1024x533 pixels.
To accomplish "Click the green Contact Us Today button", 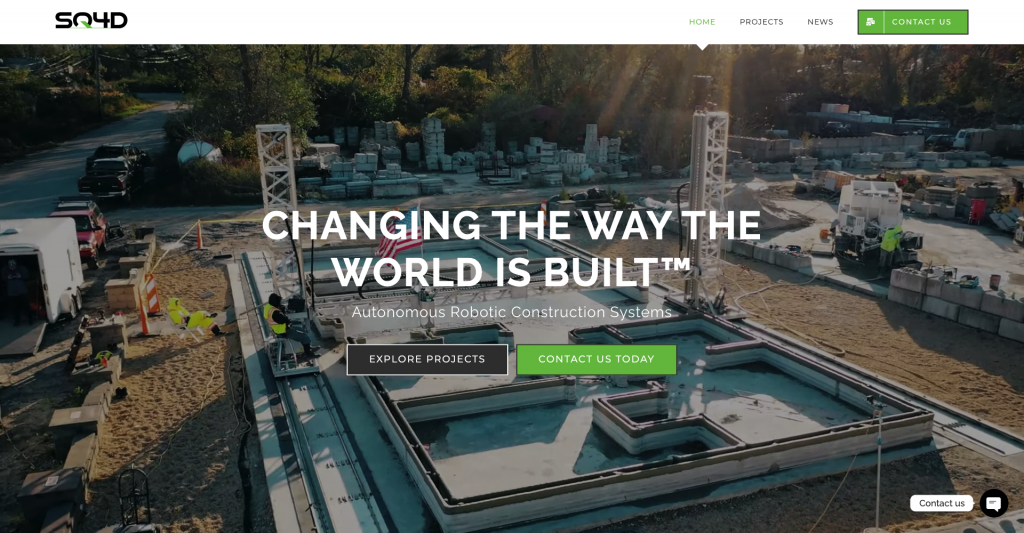I will click(x=596, y=359).
